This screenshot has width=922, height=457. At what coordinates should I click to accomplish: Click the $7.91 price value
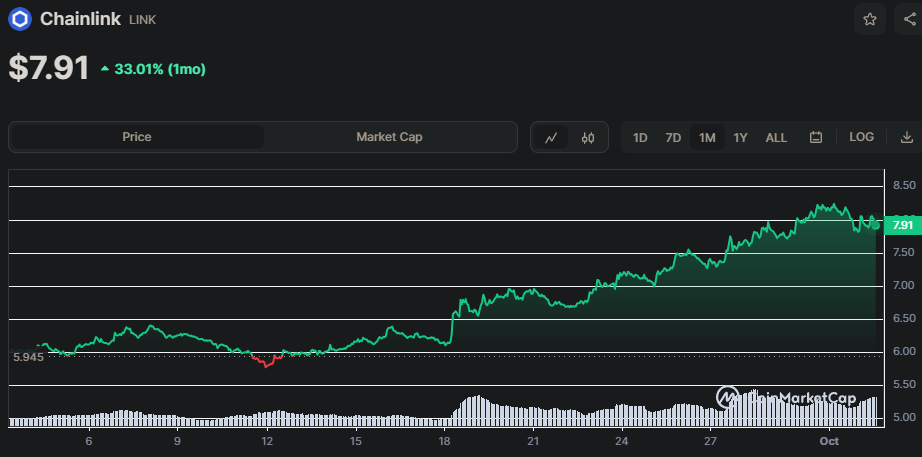coord(49,68)
